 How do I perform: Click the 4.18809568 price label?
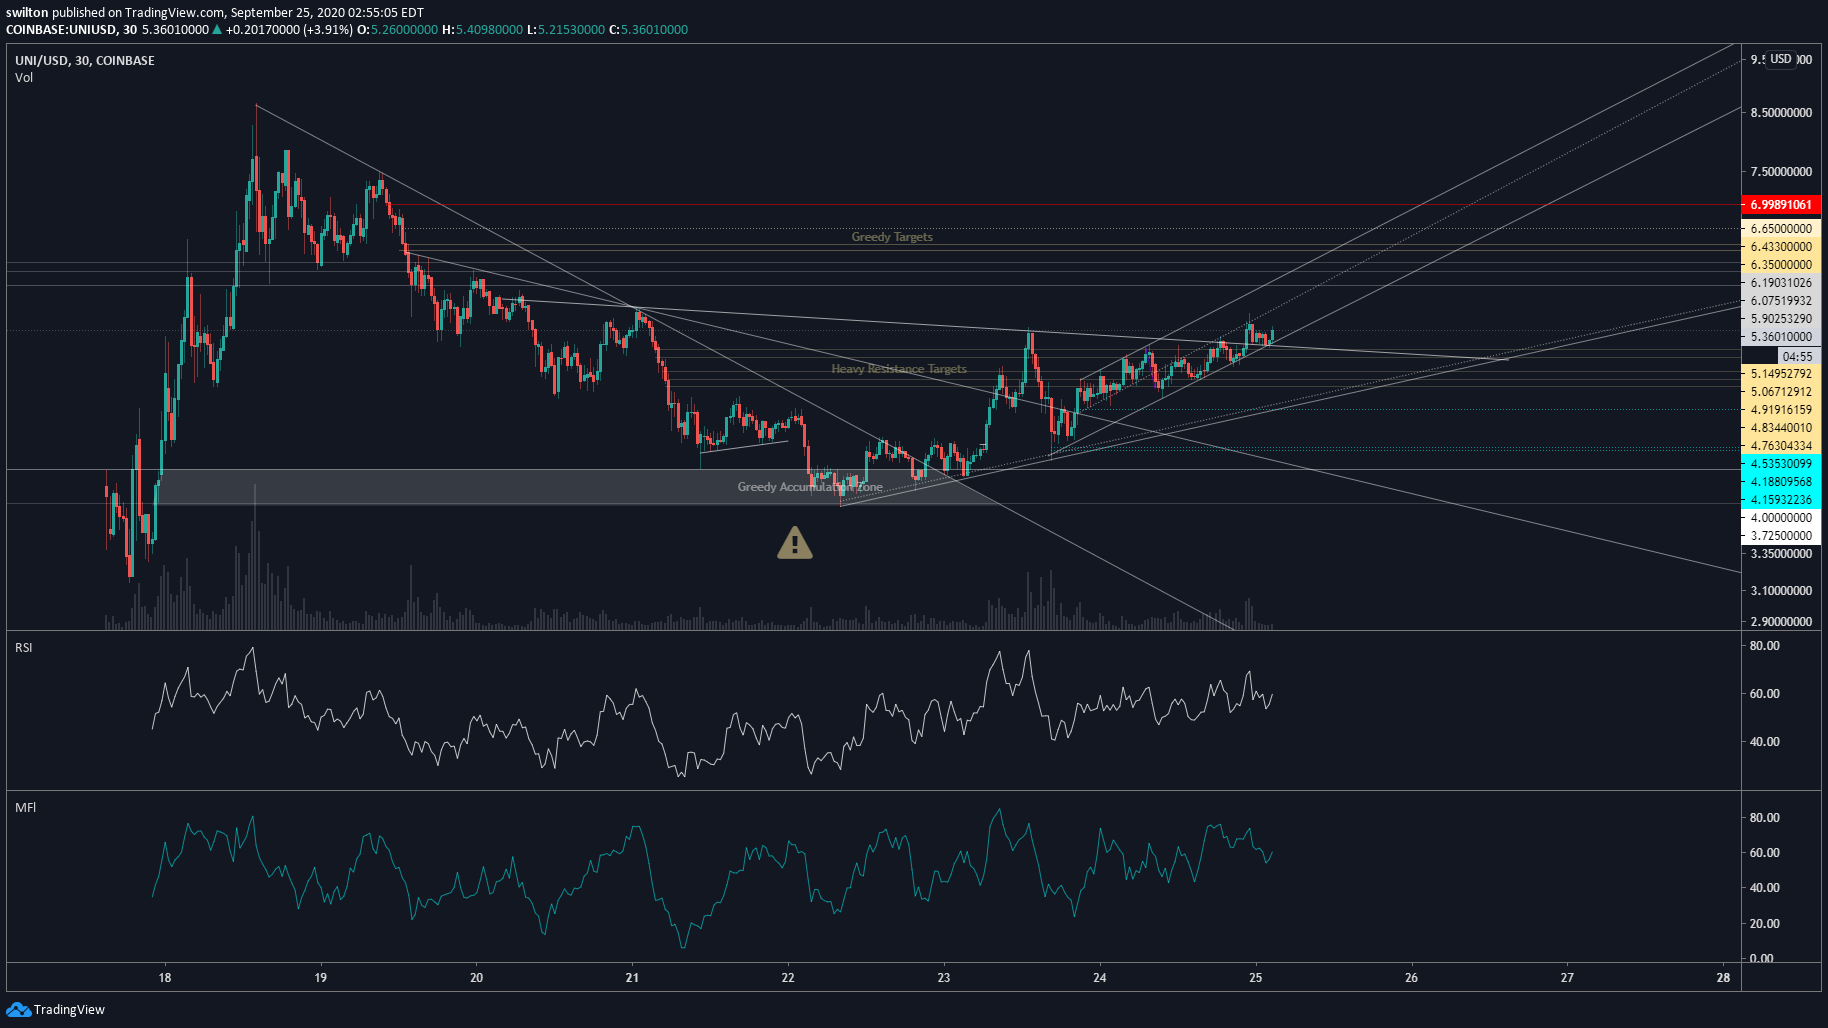point(1781,482)
